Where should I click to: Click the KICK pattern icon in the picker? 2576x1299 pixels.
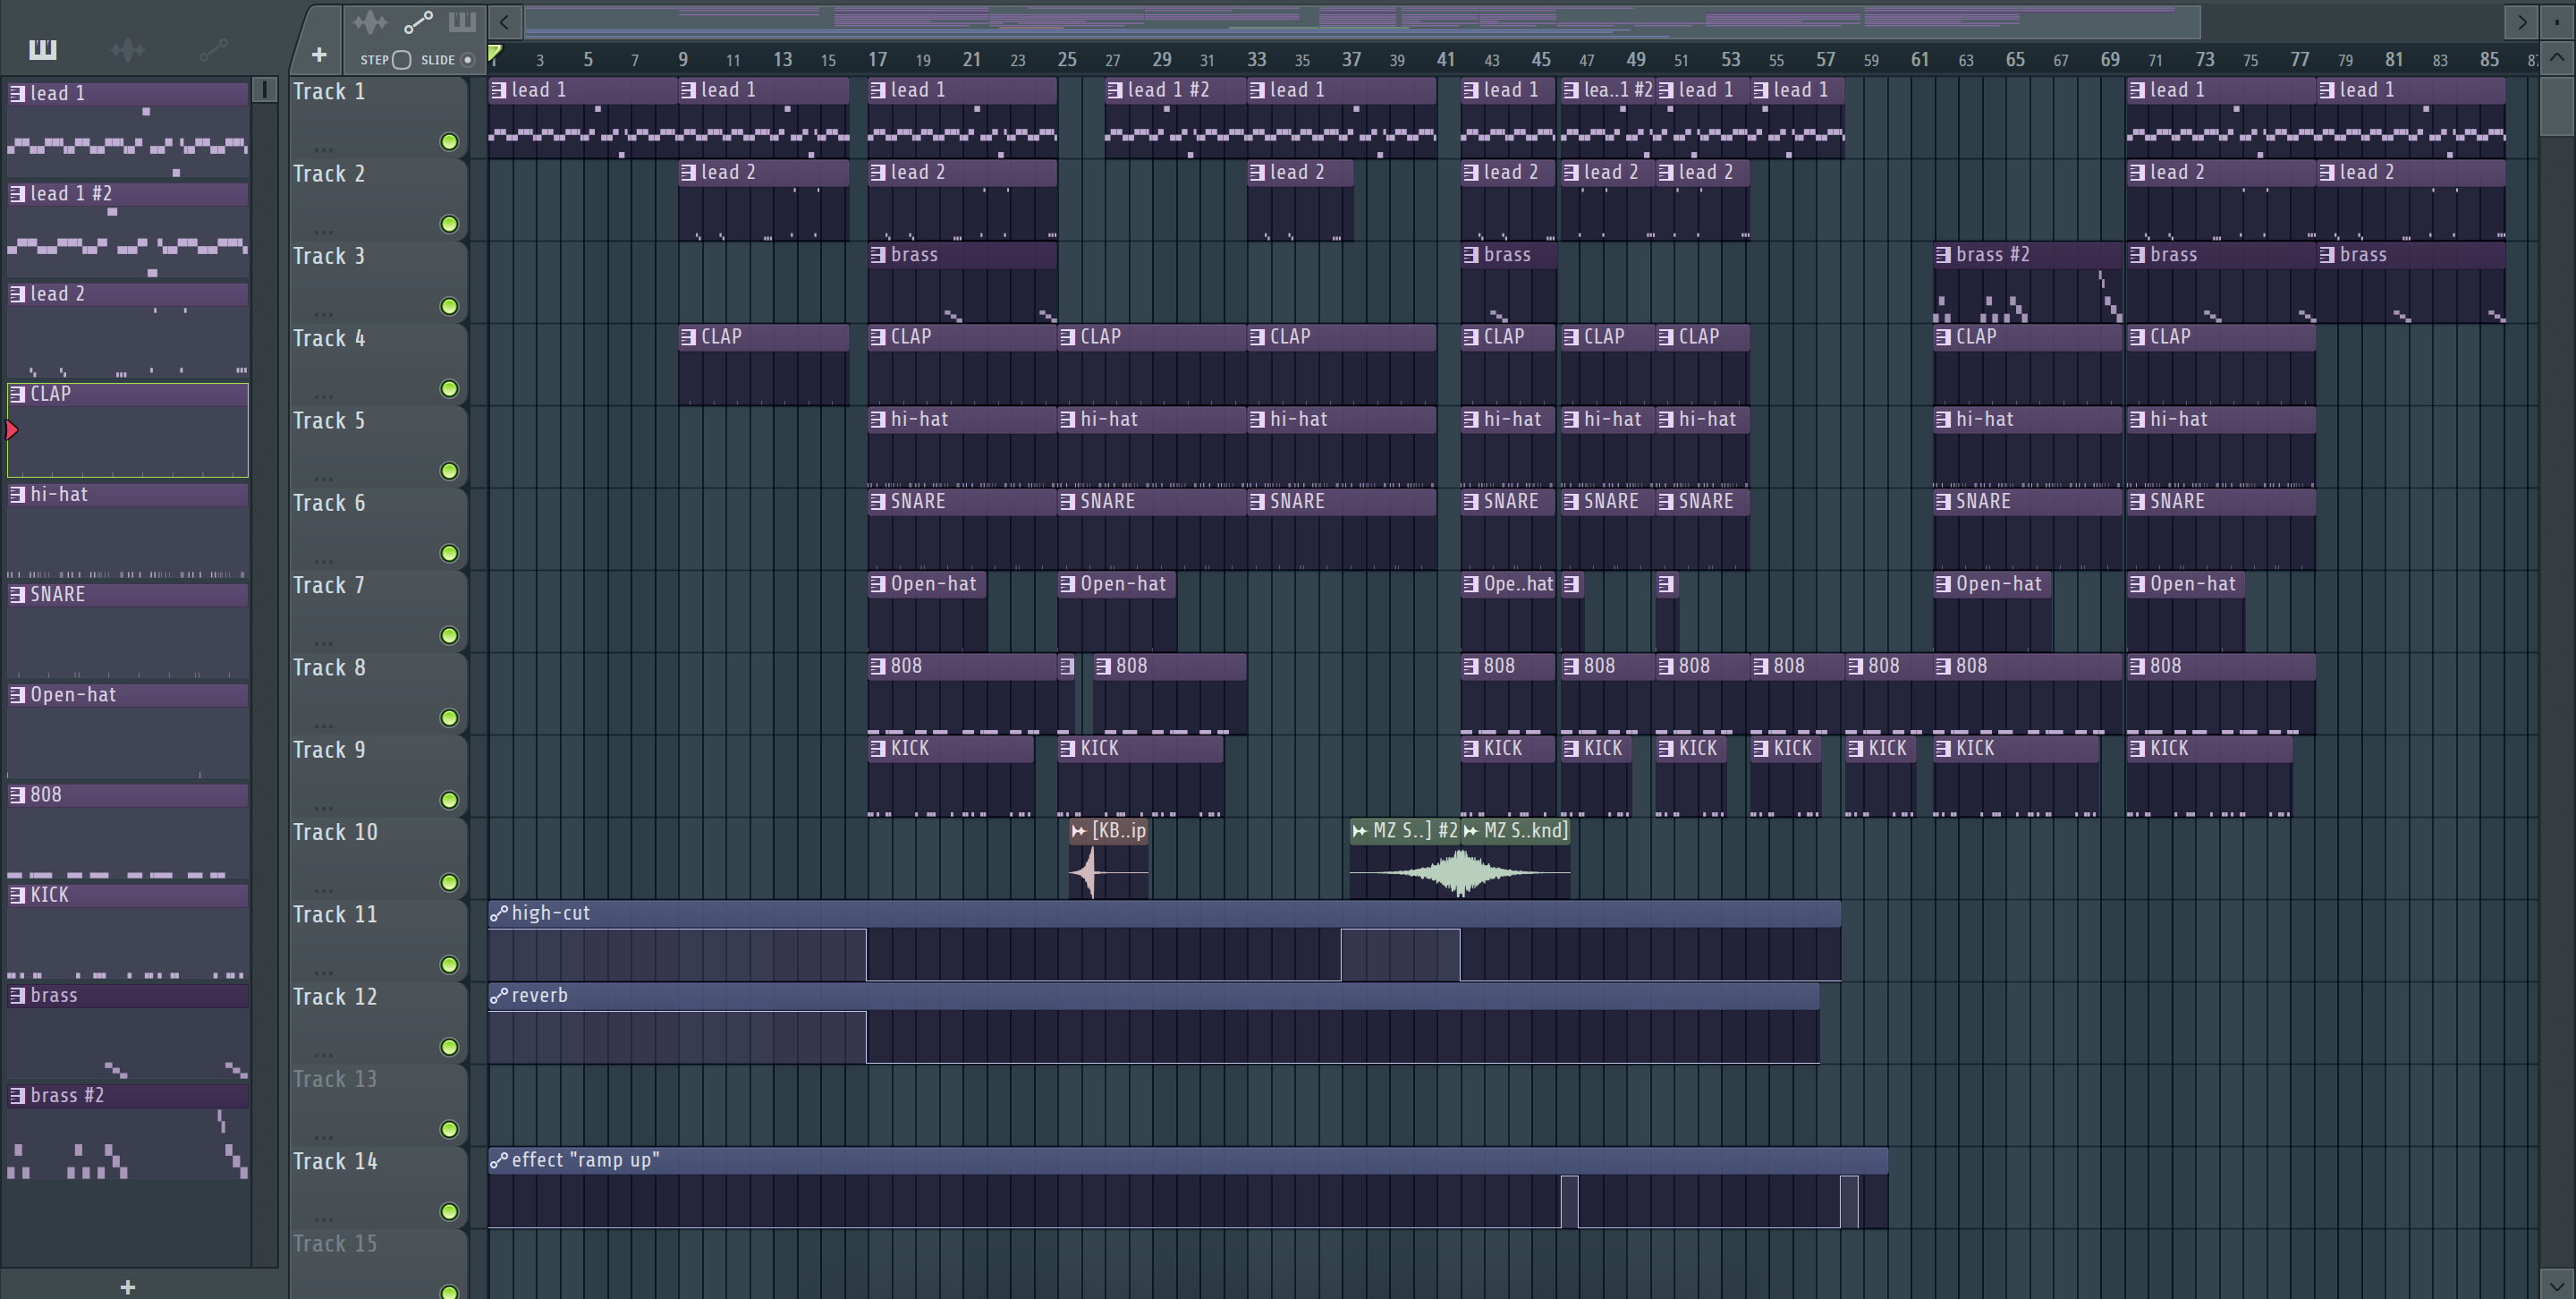pyautogui.click(x=18, y=895)
